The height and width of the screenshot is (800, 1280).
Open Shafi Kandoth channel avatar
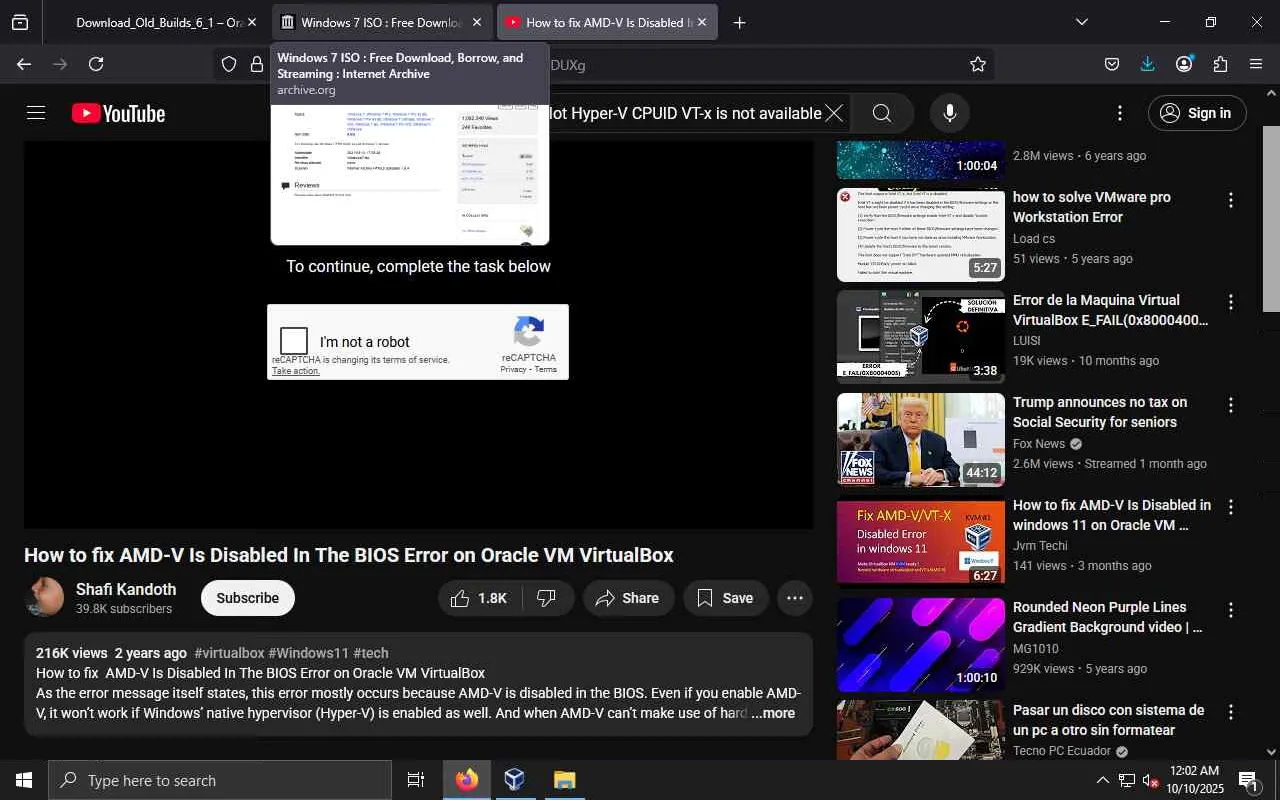point(44,597)
